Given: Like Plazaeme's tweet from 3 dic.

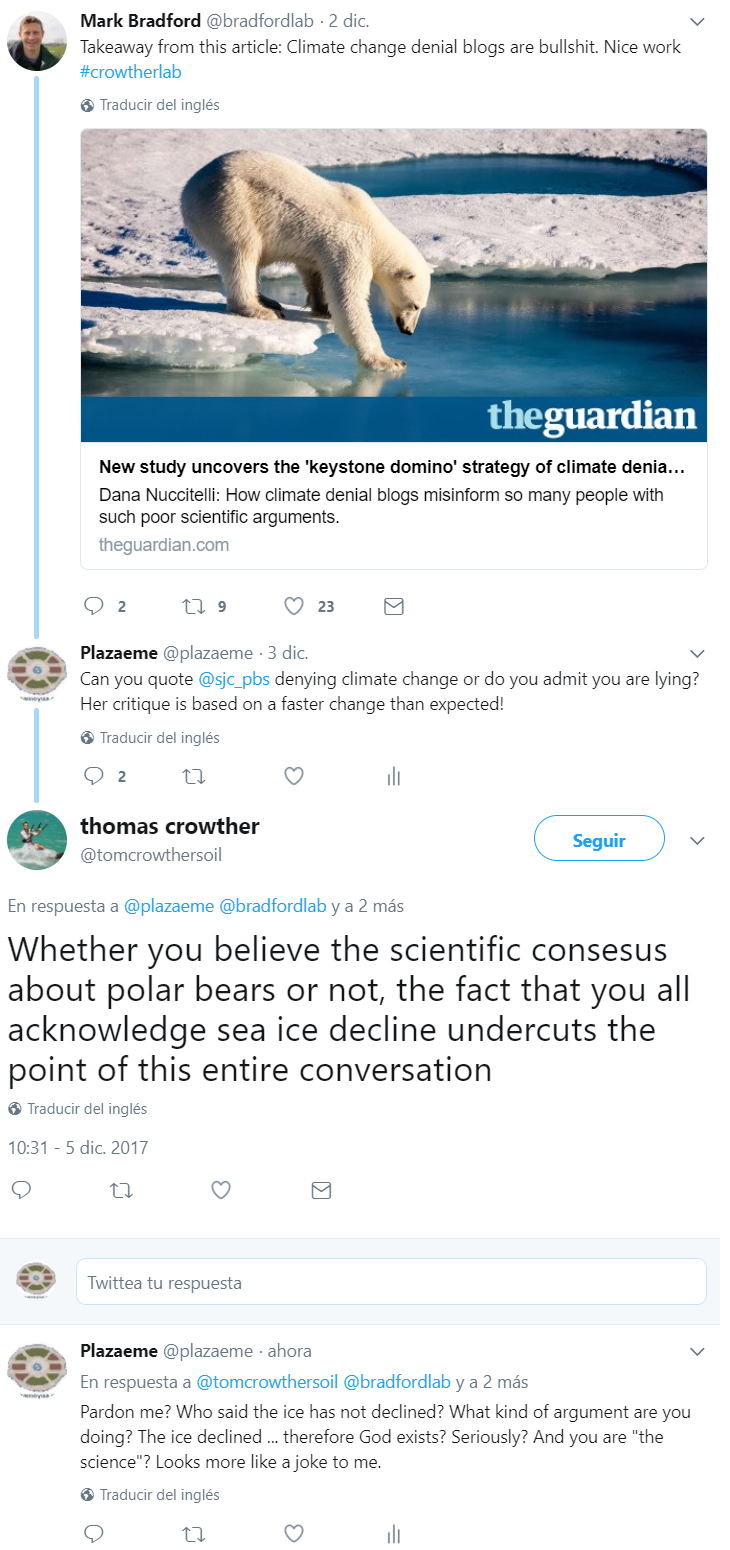Looking at the screenshot, I should pos(294,776).
